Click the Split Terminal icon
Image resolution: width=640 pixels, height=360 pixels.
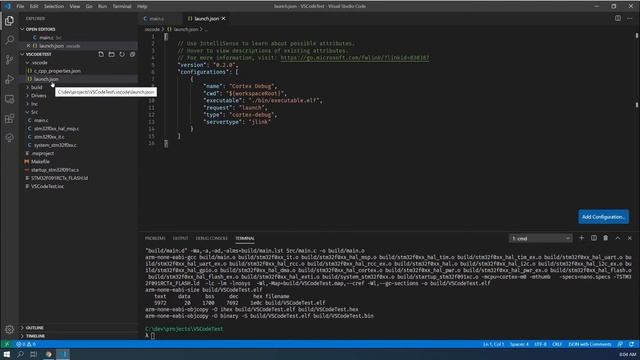point(594,238)
